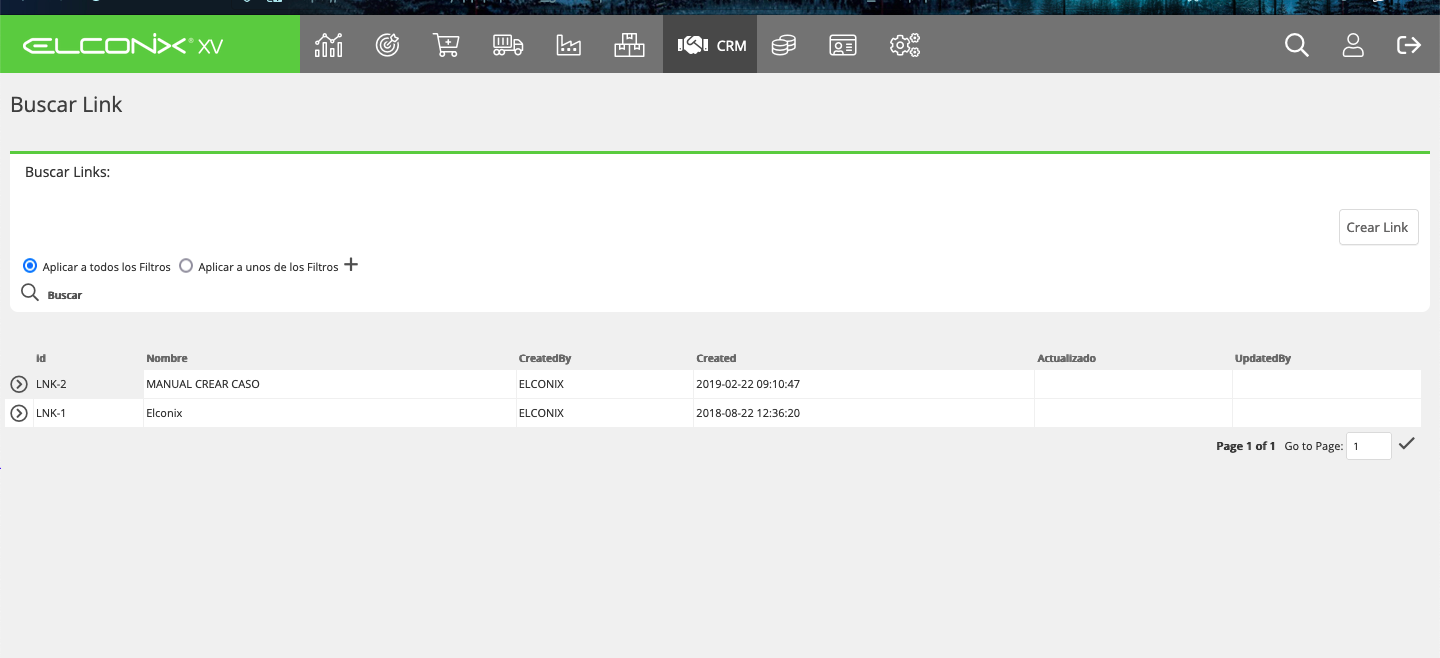Open the coins finance module icon
1440x658 pixels.
coord(784,45)
